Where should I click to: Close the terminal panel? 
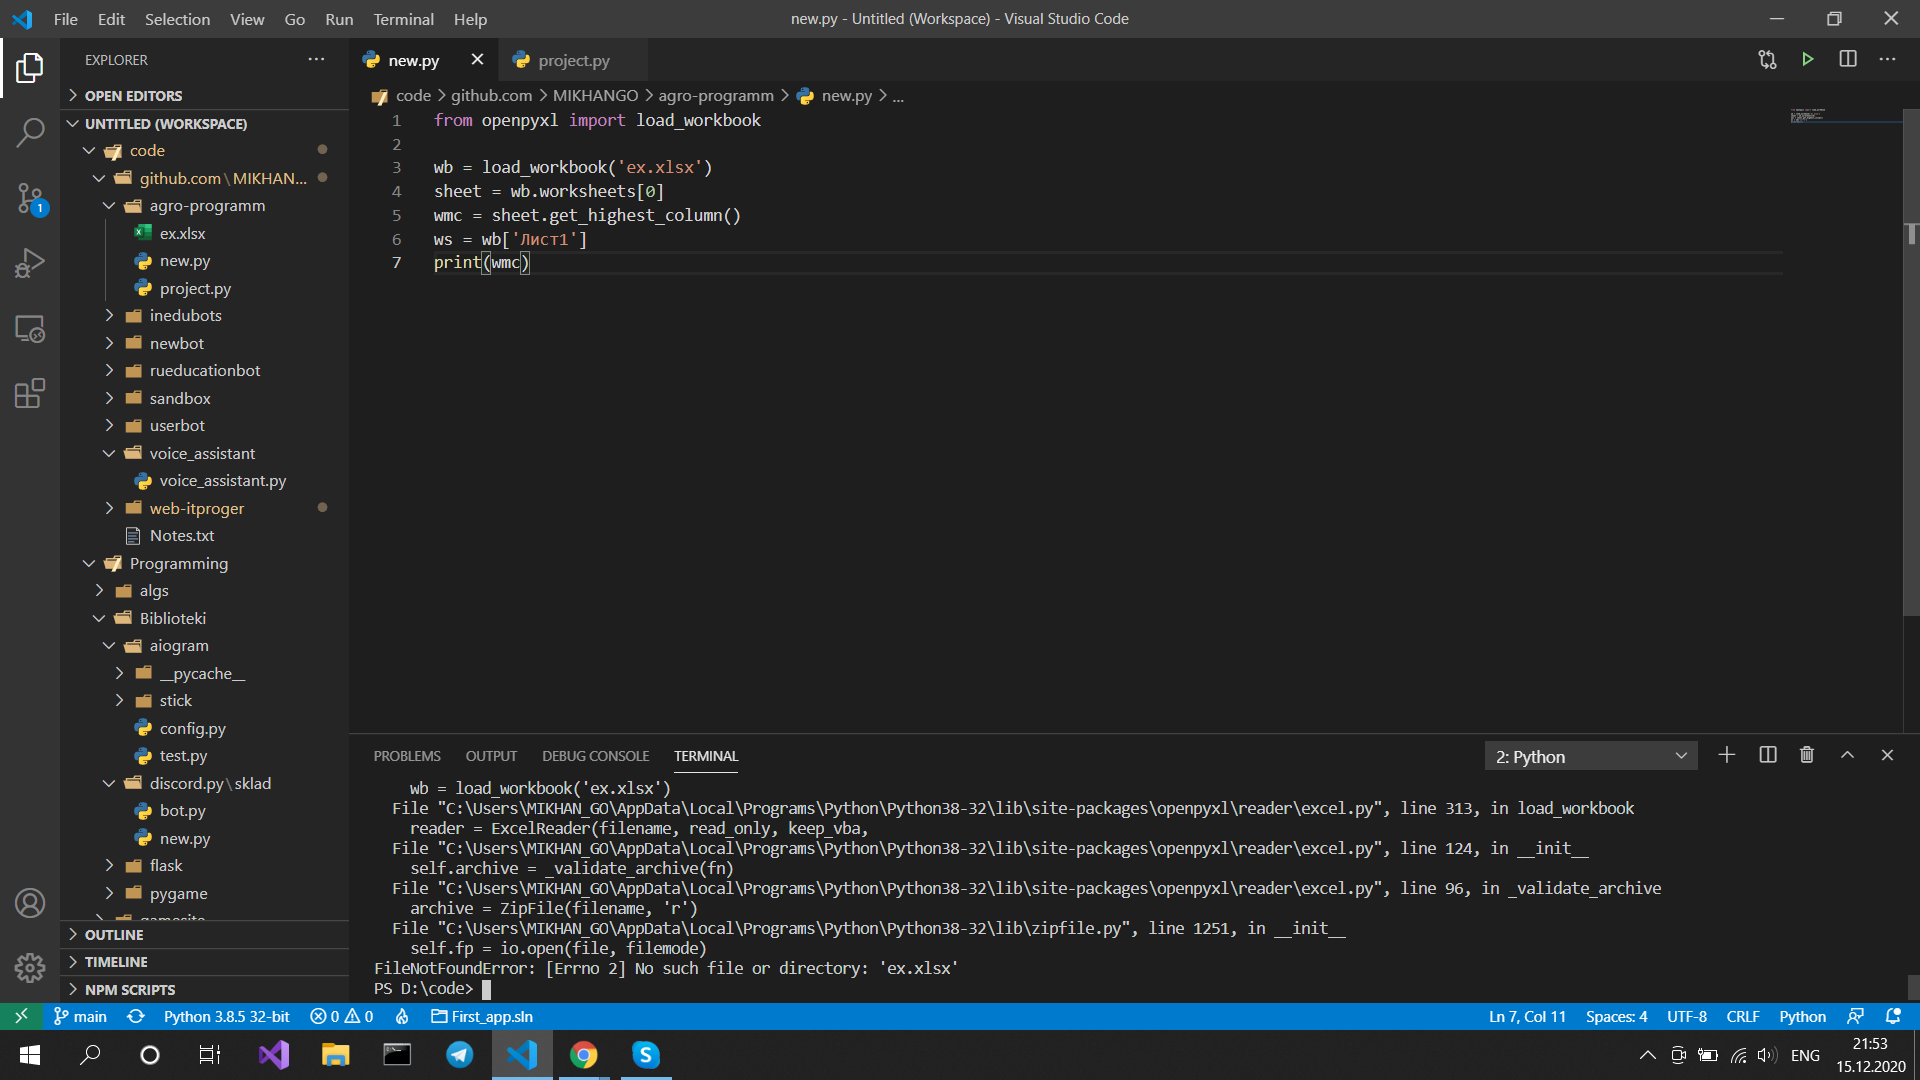click(1887, 755)
